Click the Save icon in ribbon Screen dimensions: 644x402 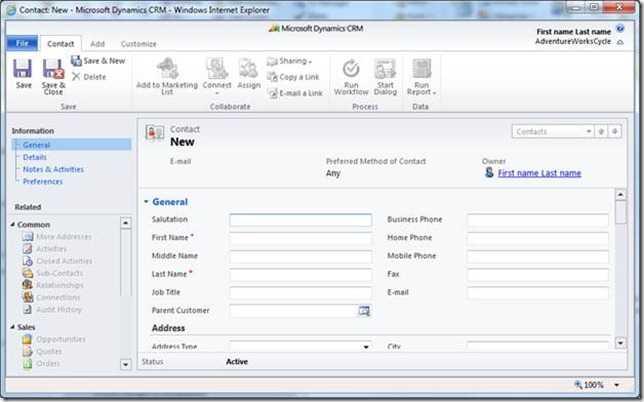pyautogui.click(x=23, y=69)
